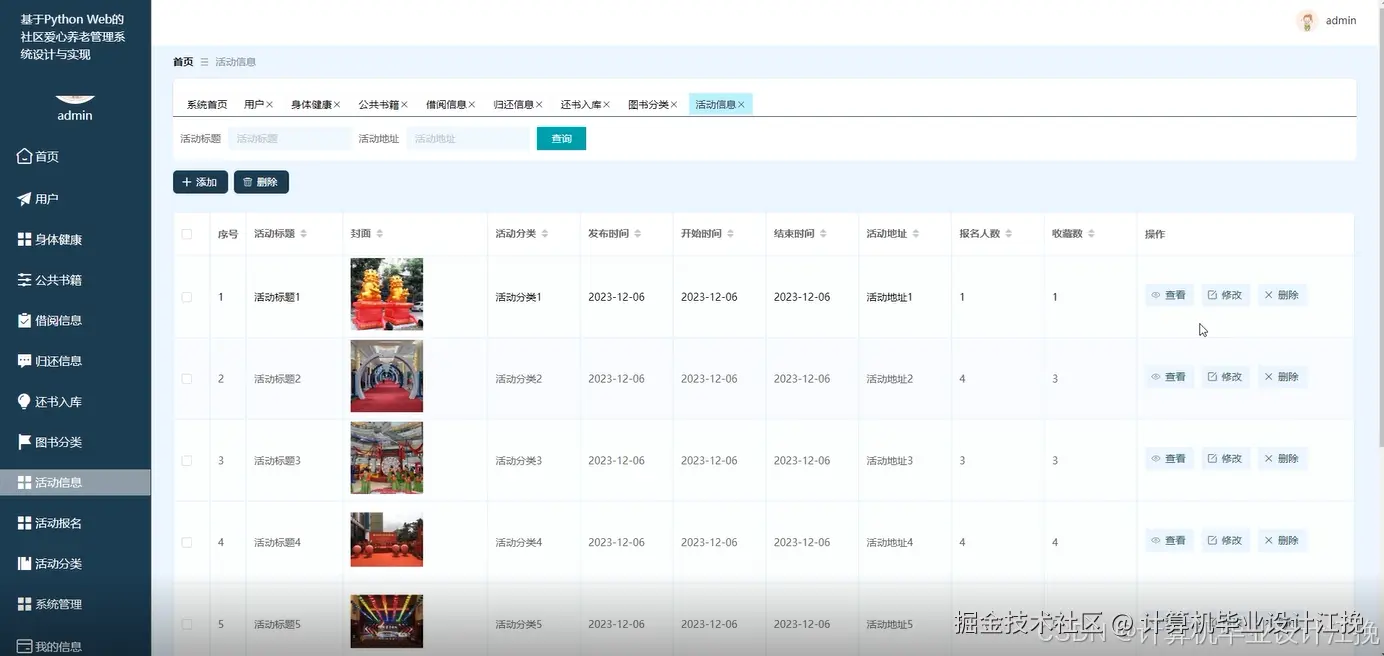Viewport: 1384px width, 656px height.
Task: Sort by 收藏数 column
Action: coord(1092,234)
